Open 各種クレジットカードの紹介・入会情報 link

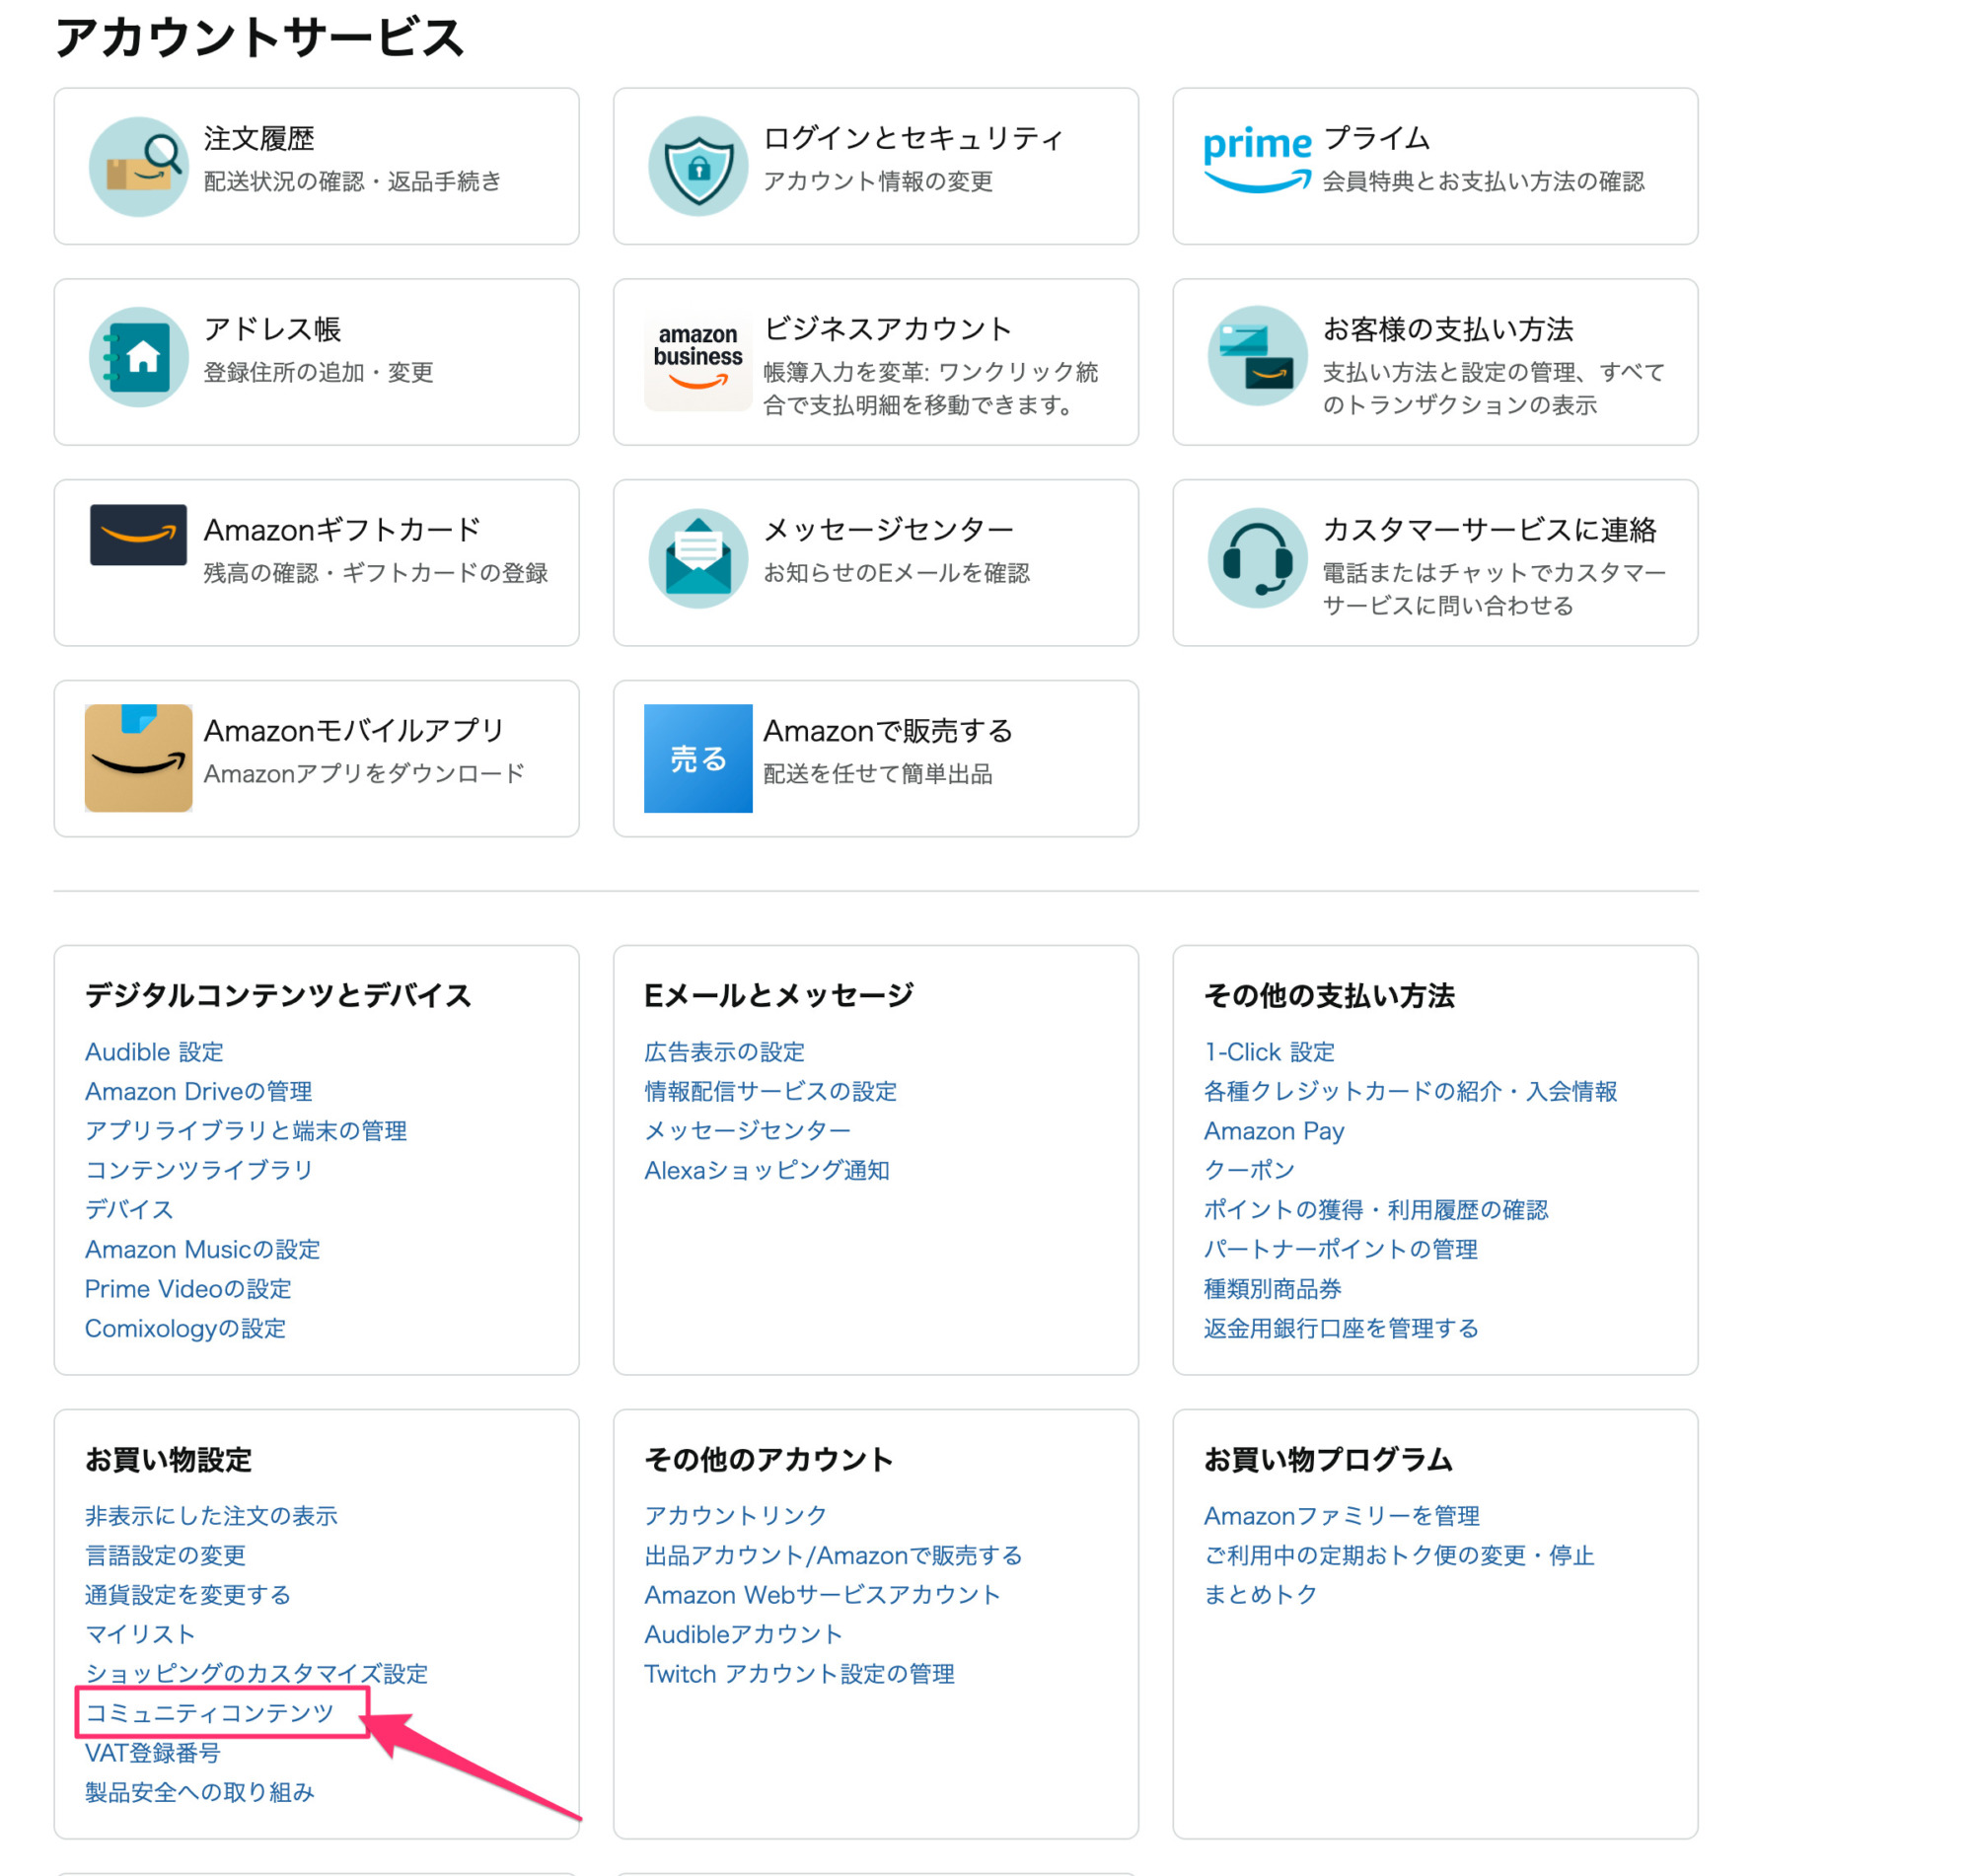click(x=1410, y=1091)
